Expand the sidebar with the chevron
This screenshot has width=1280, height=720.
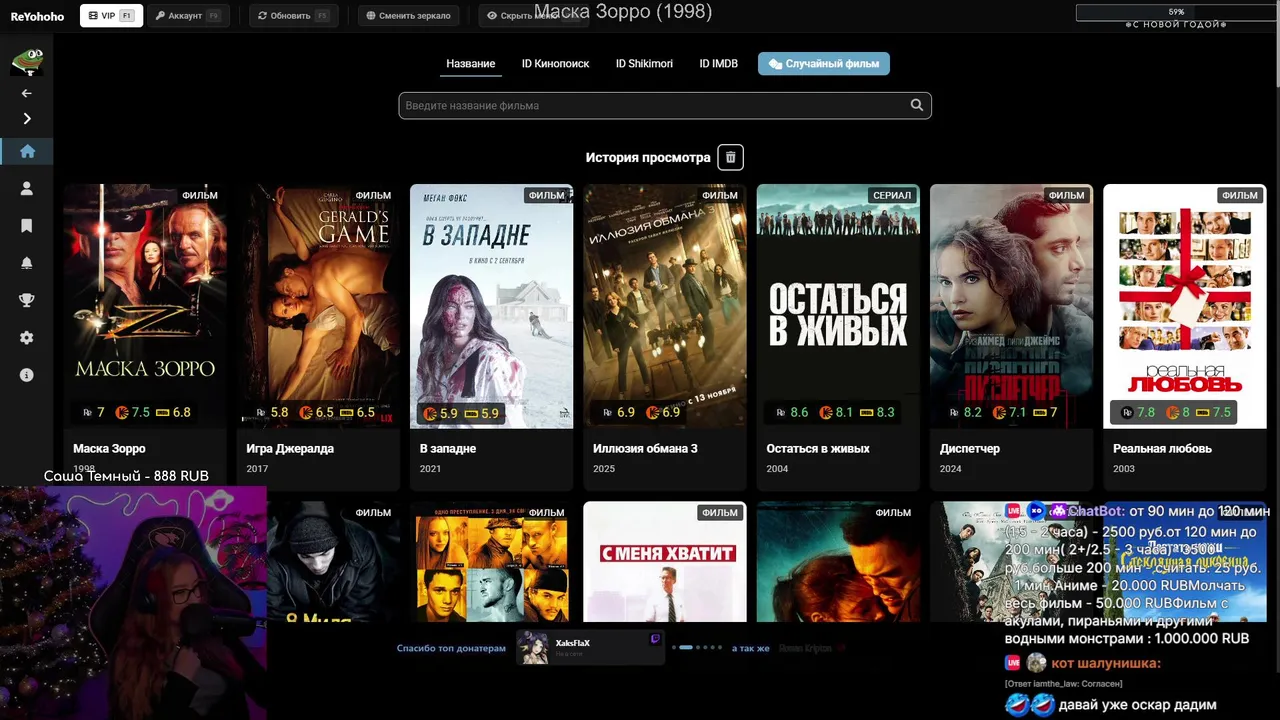pos(27,118)
